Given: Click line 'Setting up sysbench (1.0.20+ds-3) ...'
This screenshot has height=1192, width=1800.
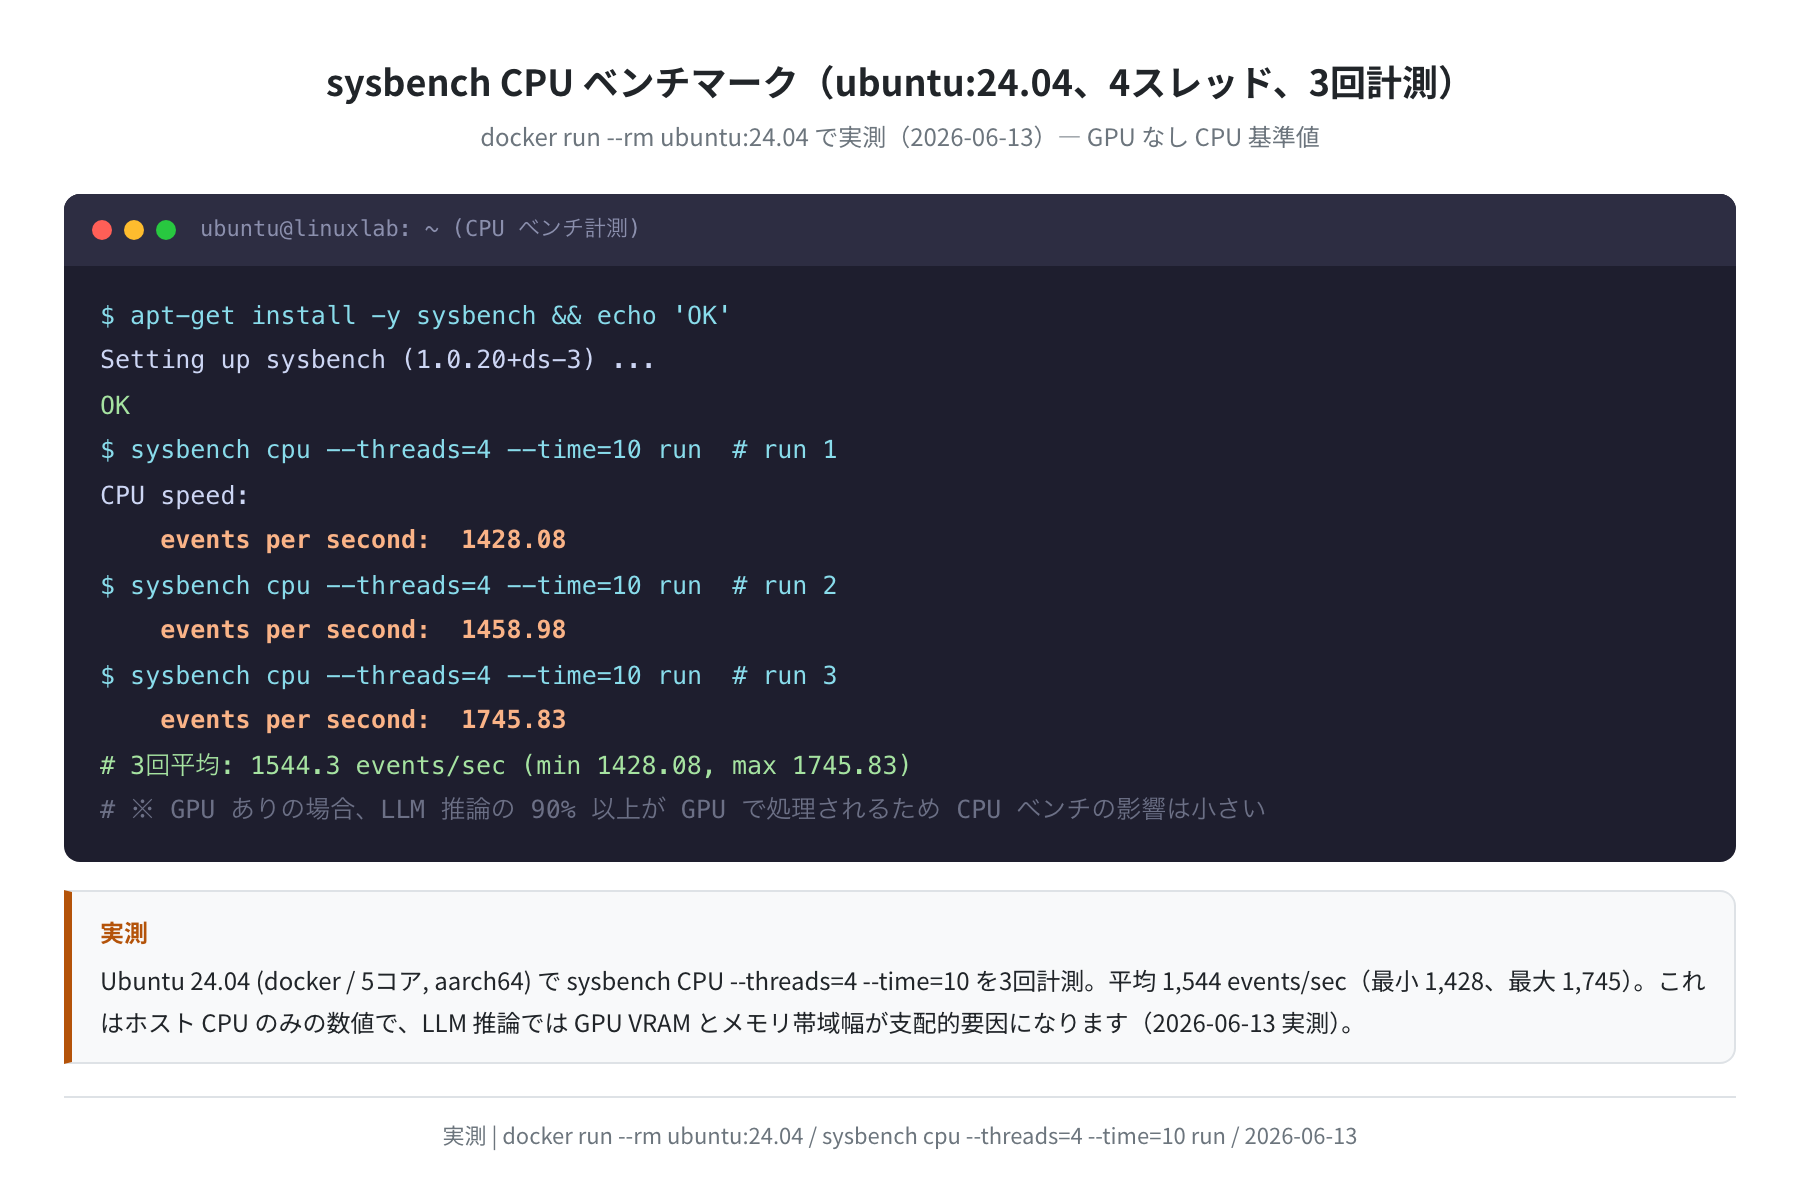Looking at the screenshot, I should (377, 360).
